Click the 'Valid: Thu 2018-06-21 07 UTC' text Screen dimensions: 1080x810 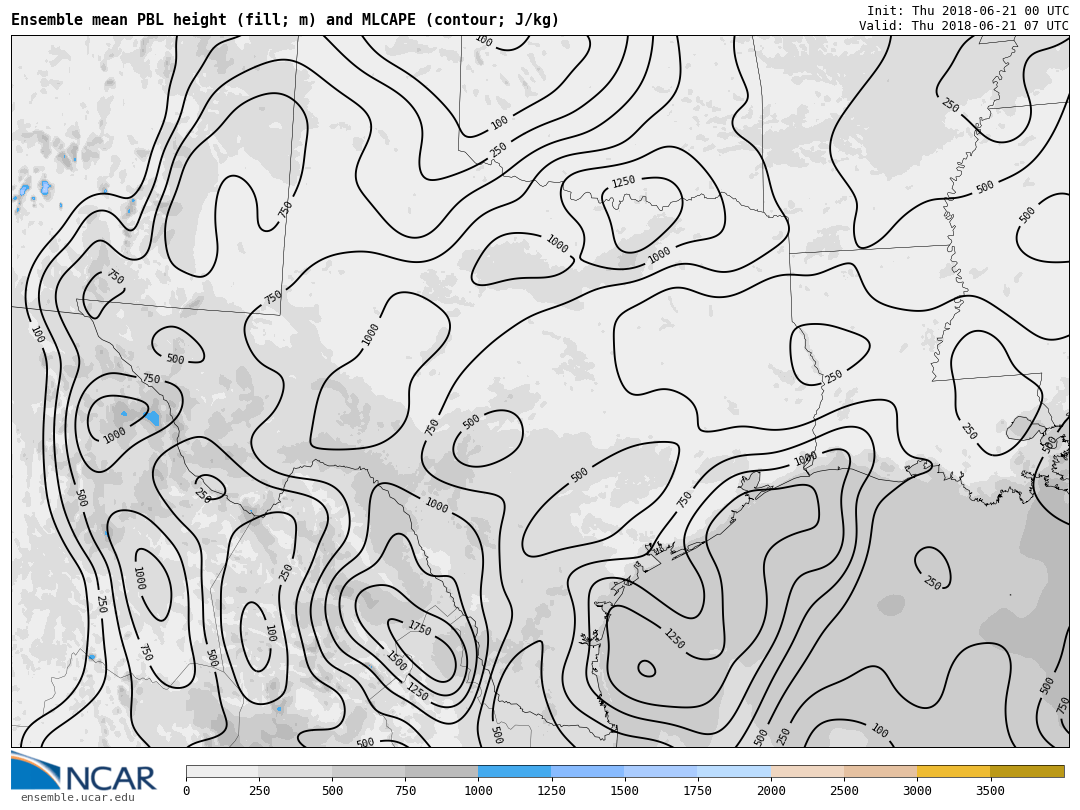tap(964, 25)
